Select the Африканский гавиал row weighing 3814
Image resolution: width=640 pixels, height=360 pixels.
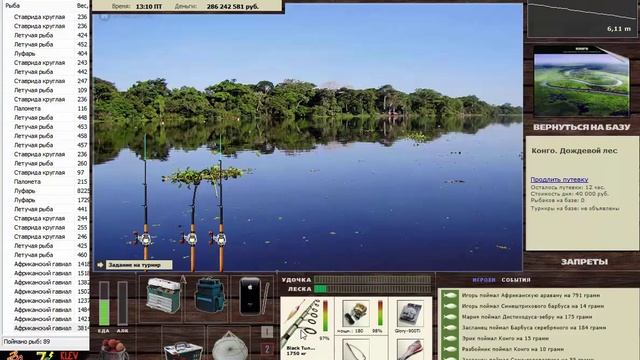tap(46, 328)
